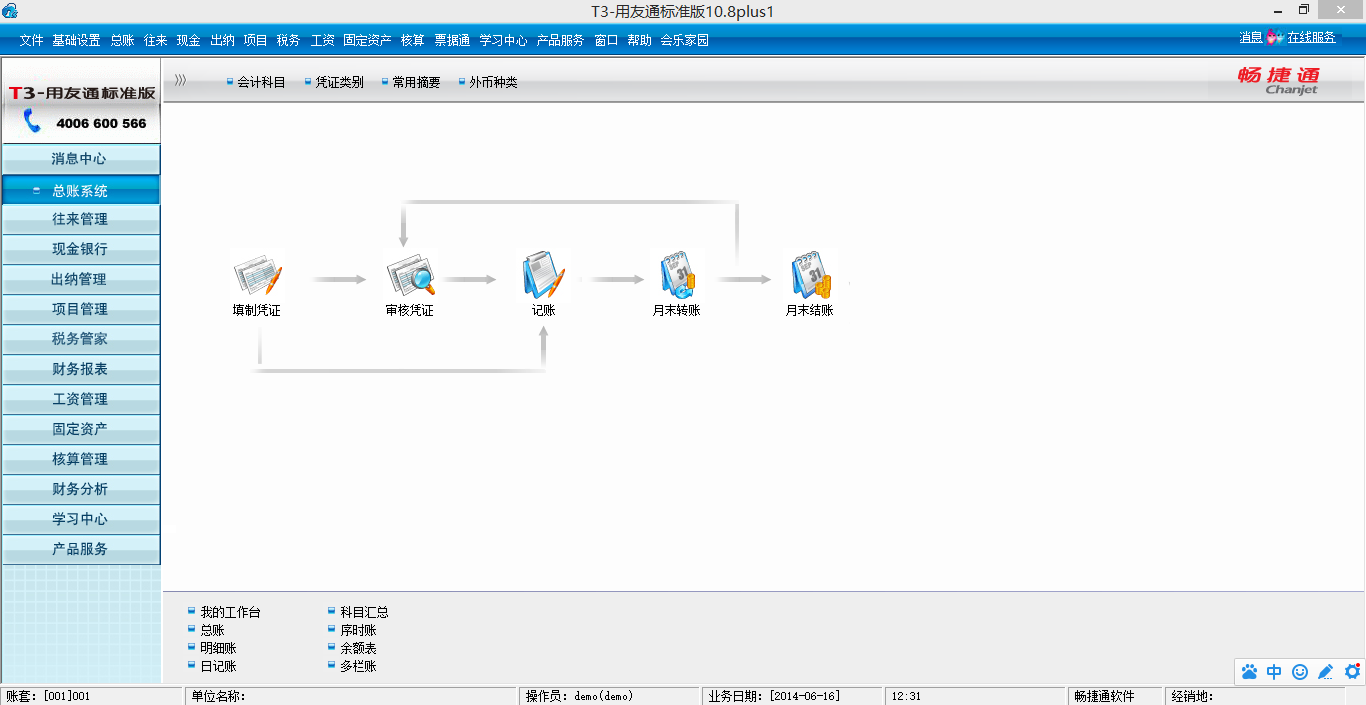
Task: Open the 往来 menu
Action: coord(155,41)
